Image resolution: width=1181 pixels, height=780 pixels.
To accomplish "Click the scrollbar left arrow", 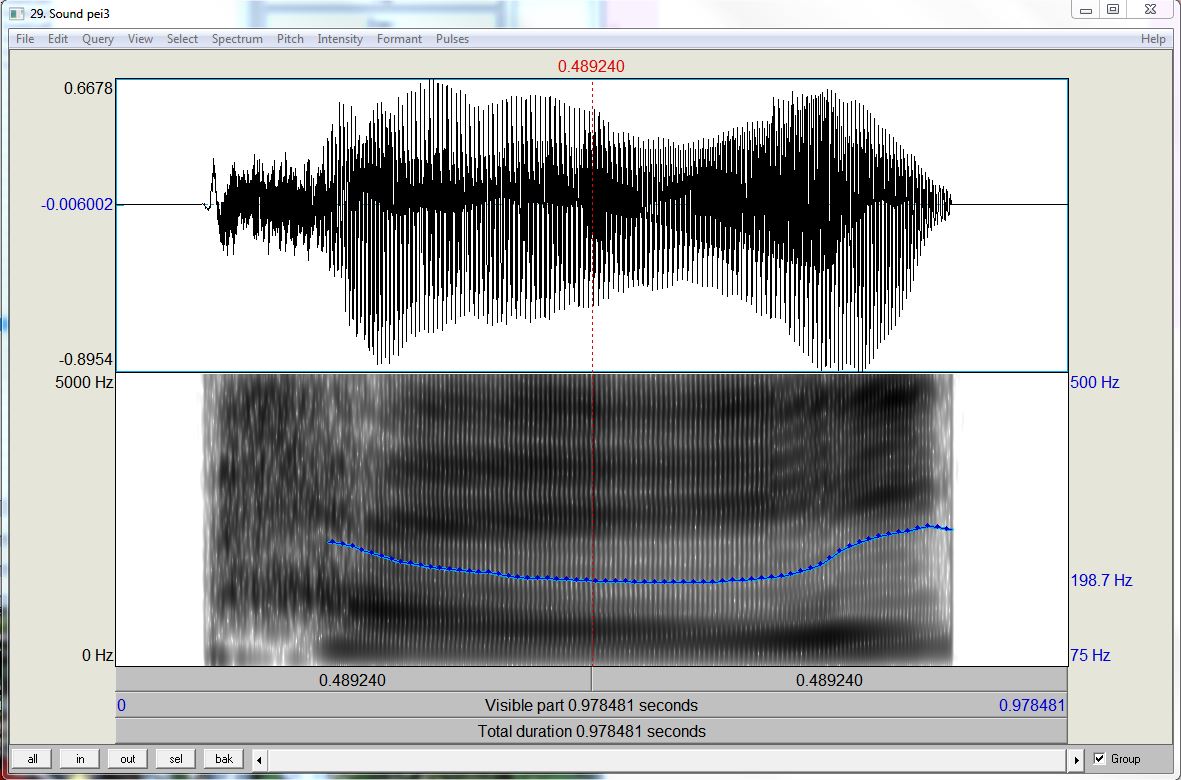I will (259, 760).
